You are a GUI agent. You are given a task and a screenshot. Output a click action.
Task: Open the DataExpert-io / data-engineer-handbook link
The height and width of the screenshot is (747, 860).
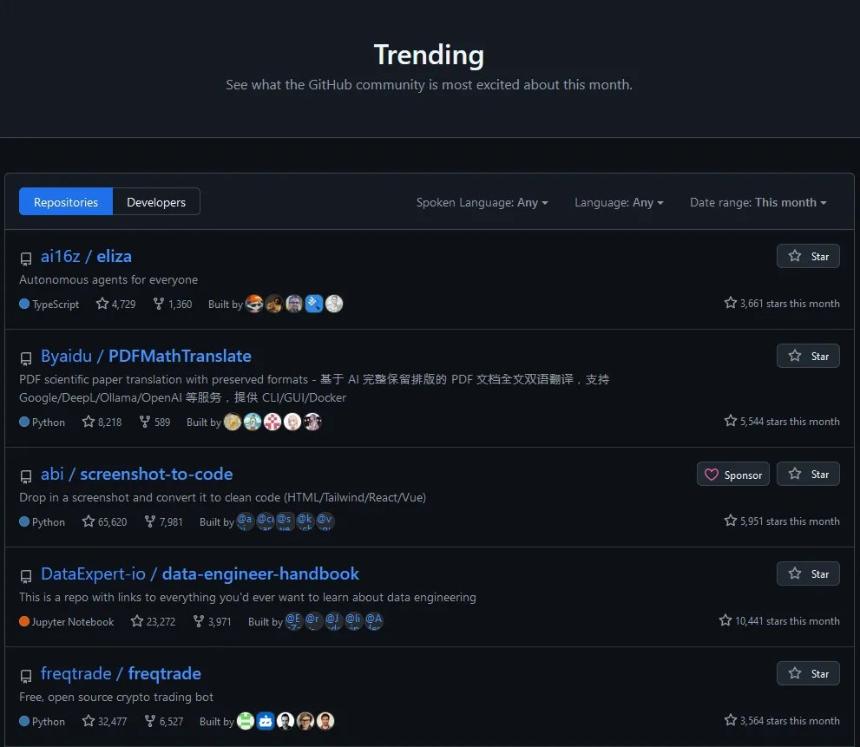[200, 574]
